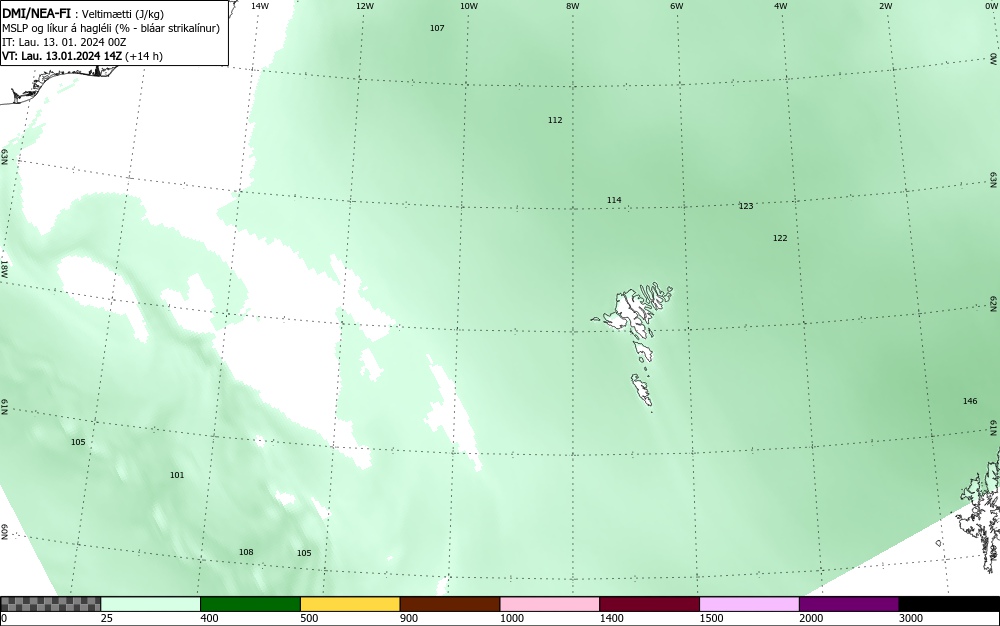Click the MSLP og líkur á hagléli line
This screenshot has width=1000, height=626.
(111, 28)
